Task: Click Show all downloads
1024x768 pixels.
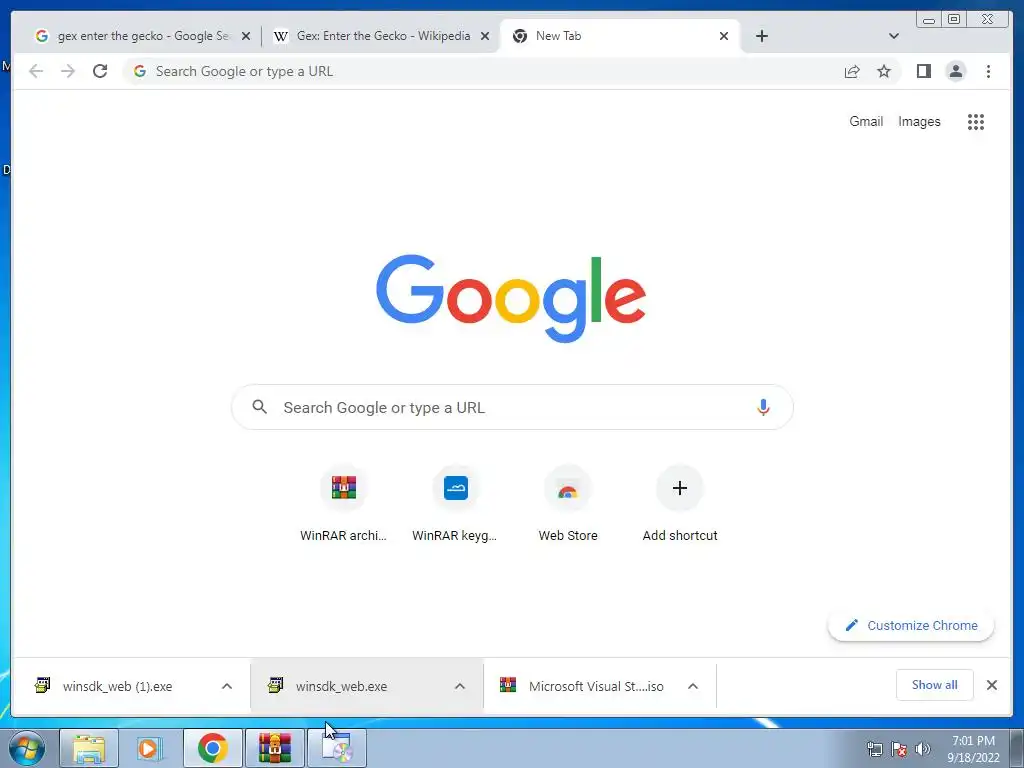Action: click(935, 685)
